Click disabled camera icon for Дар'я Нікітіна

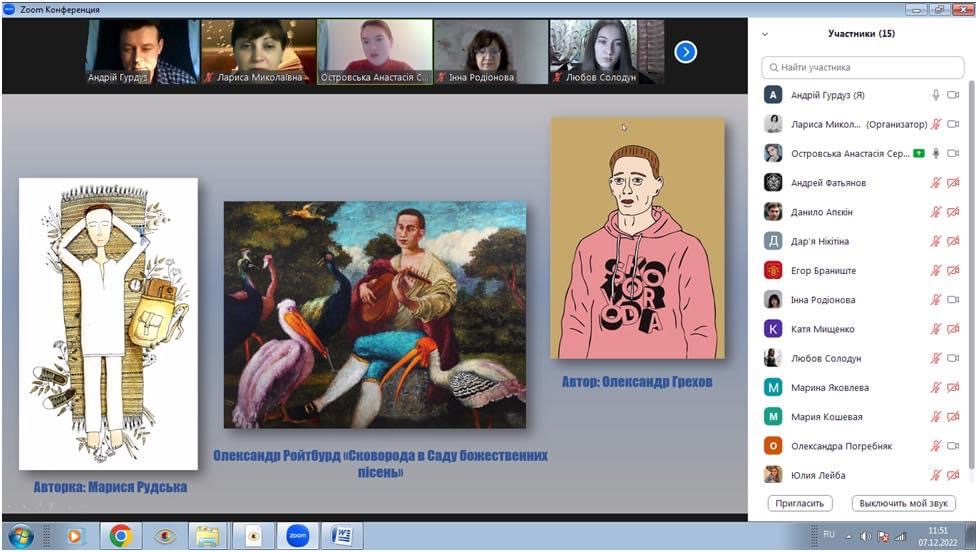click(x=953, y=241)
